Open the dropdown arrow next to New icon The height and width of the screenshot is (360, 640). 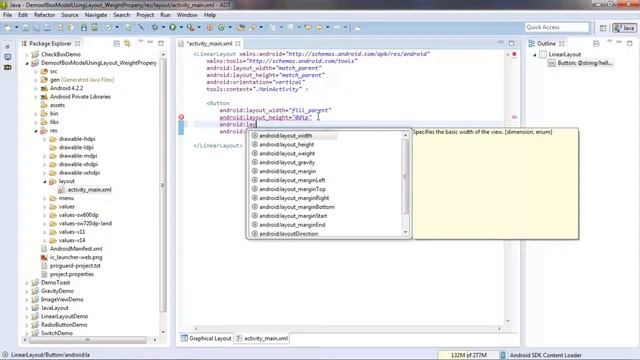coord(16,27)
